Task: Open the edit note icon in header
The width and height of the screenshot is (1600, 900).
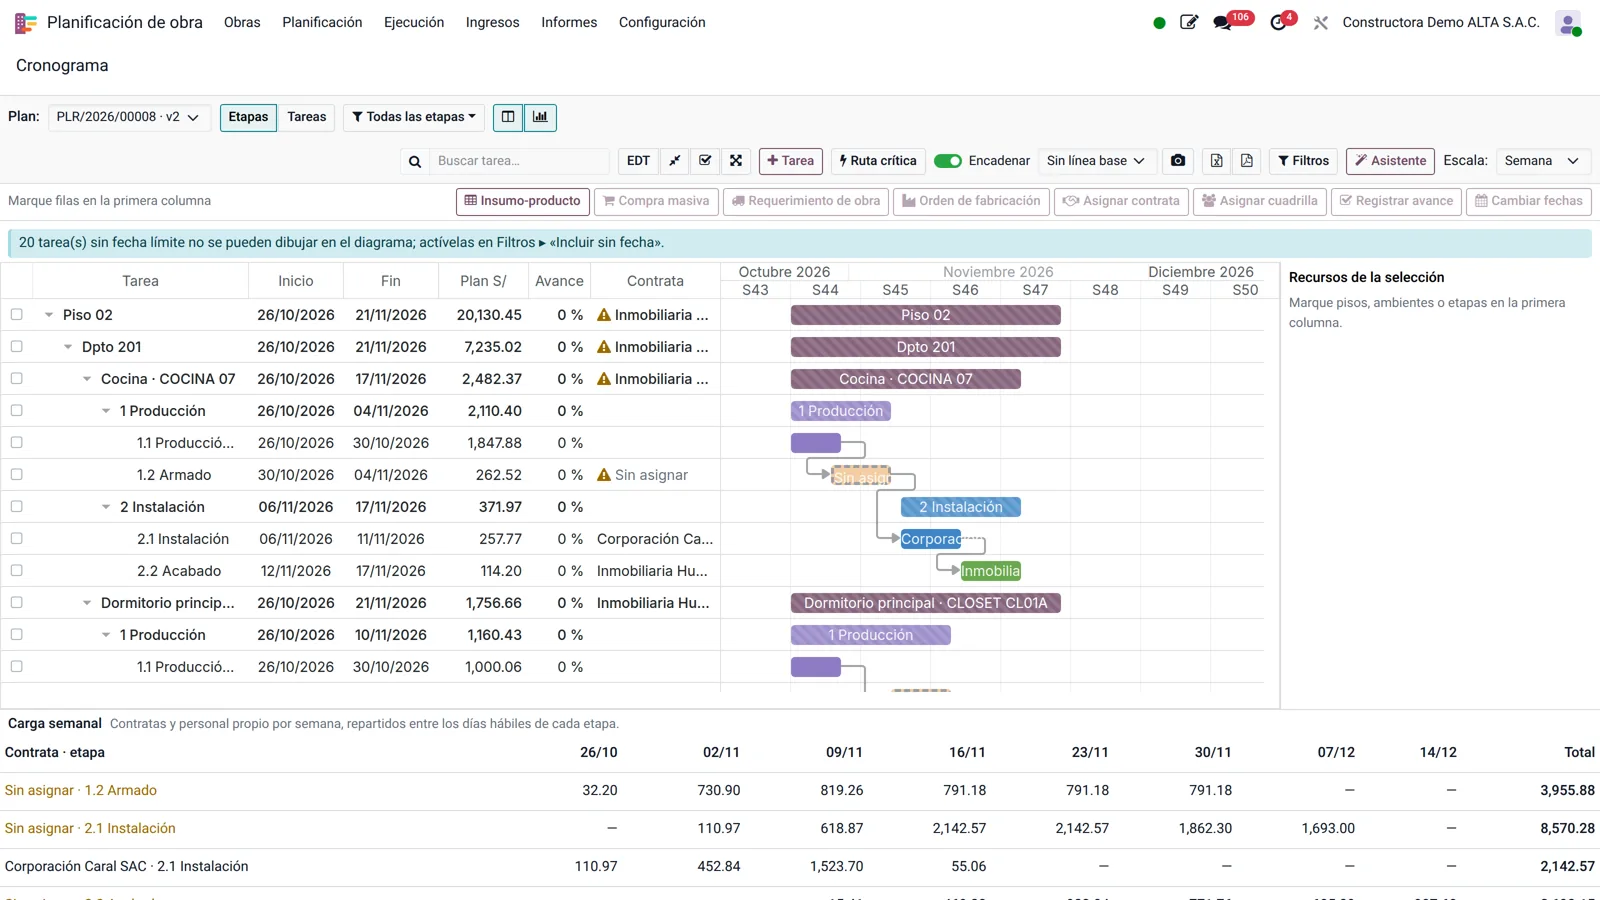Action: (1189, 22)
